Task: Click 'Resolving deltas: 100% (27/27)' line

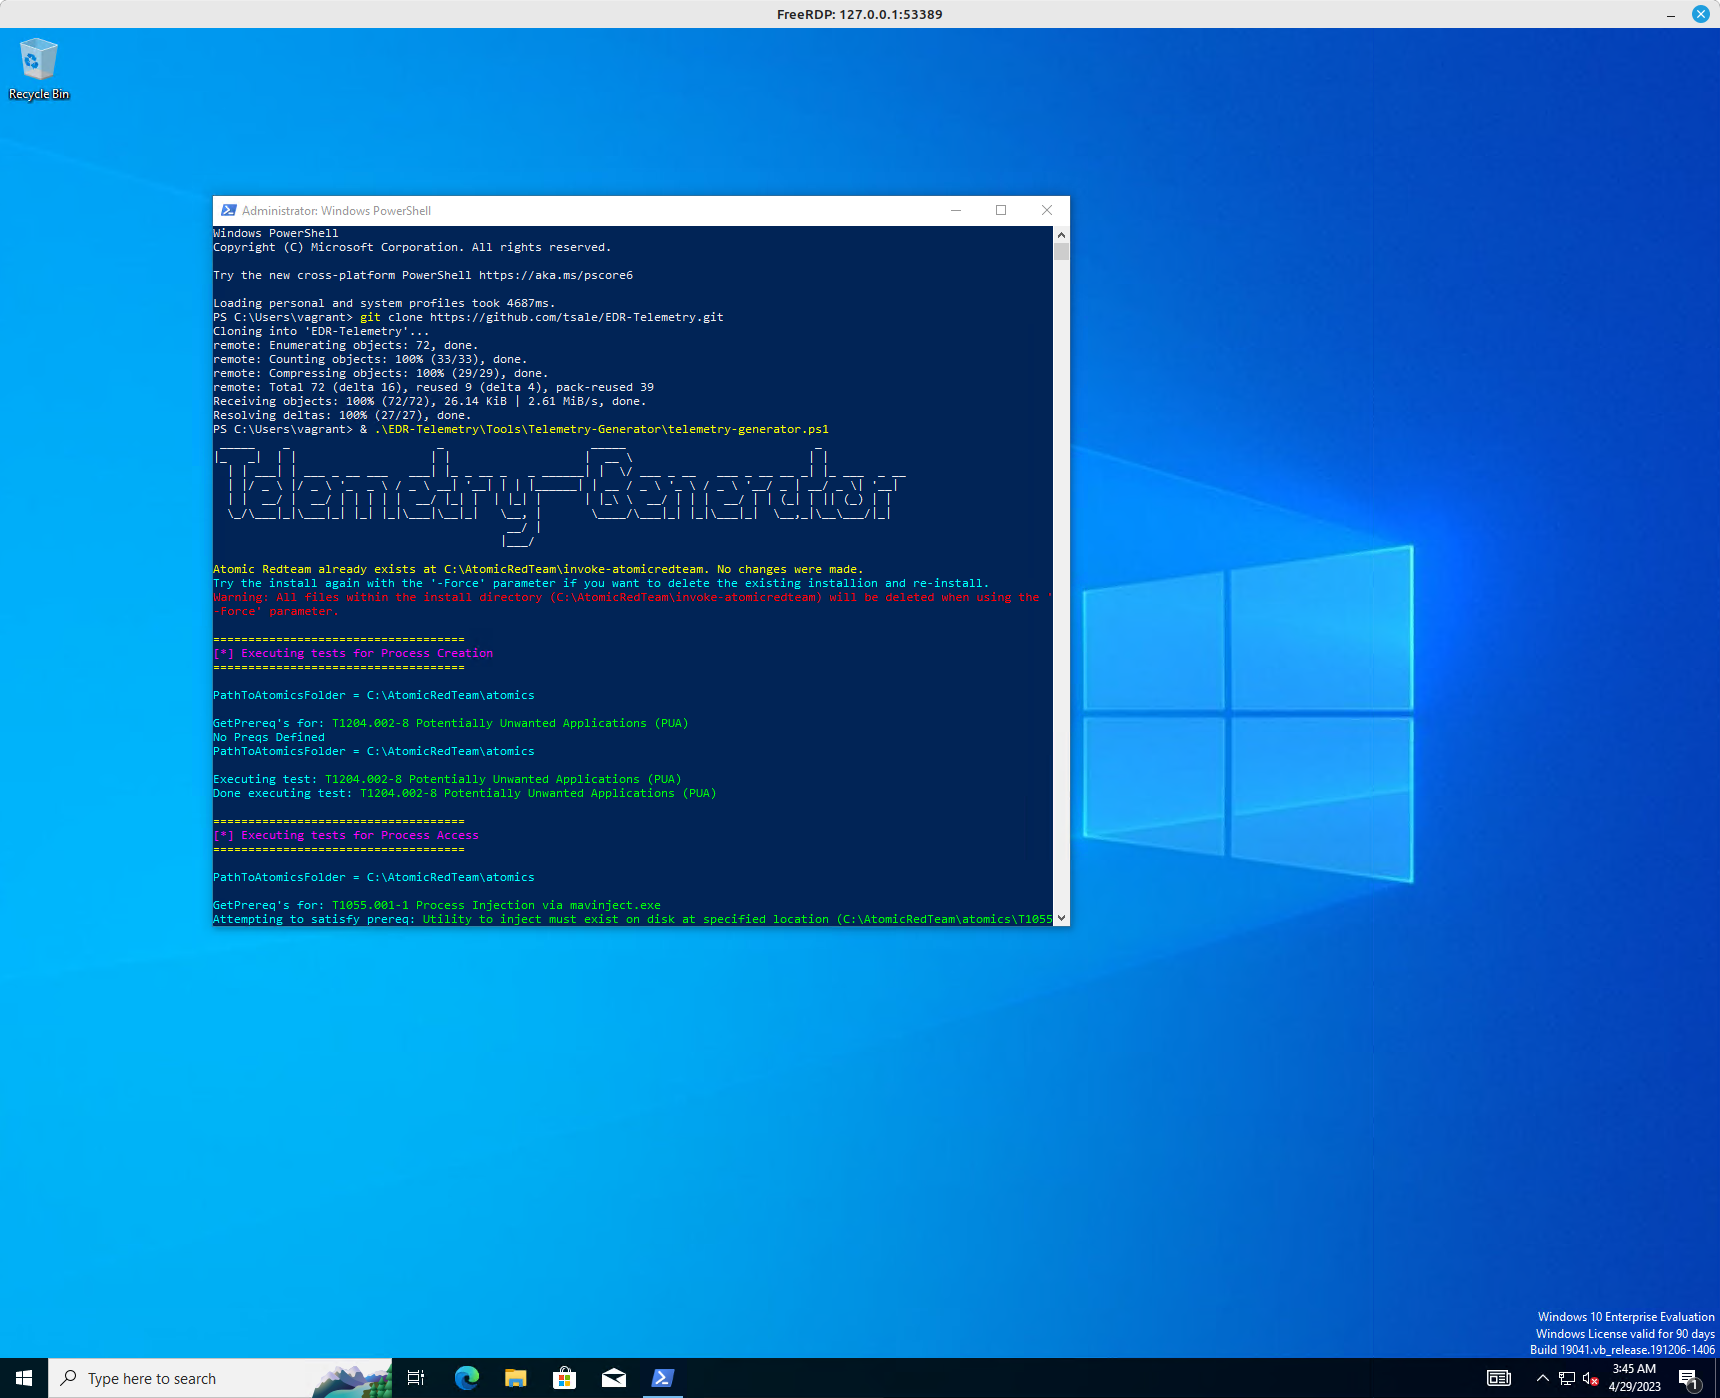Action: pos(342,415)
